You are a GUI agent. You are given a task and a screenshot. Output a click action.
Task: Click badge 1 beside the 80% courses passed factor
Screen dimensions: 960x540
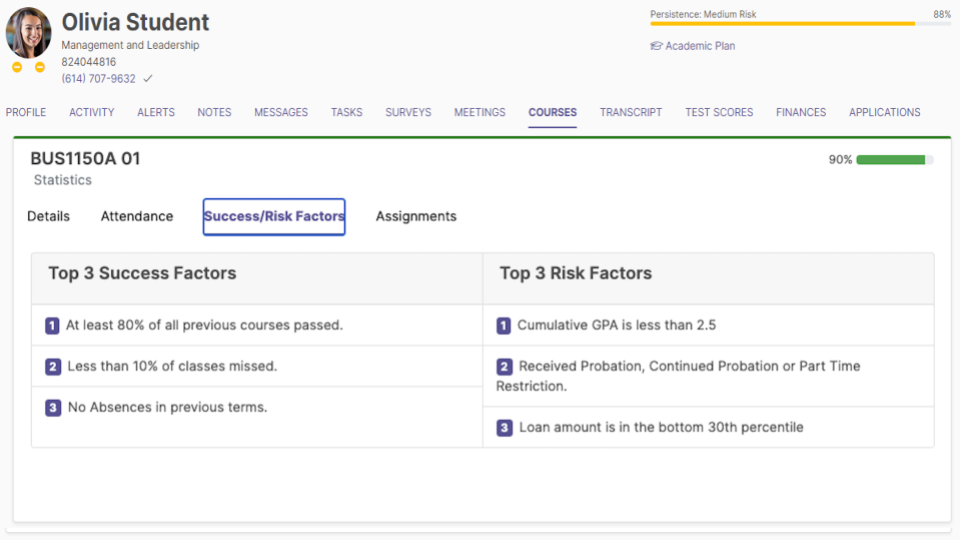pos(53,326)
